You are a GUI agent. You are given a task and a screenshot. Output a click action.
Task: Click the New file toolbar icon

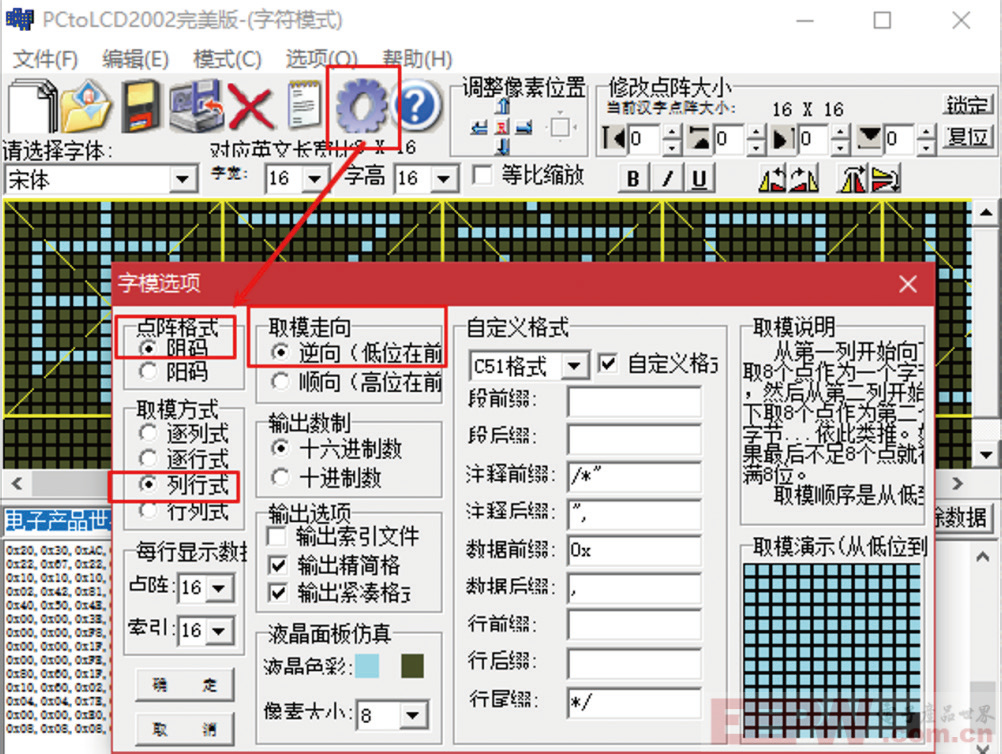pos(33,105)
